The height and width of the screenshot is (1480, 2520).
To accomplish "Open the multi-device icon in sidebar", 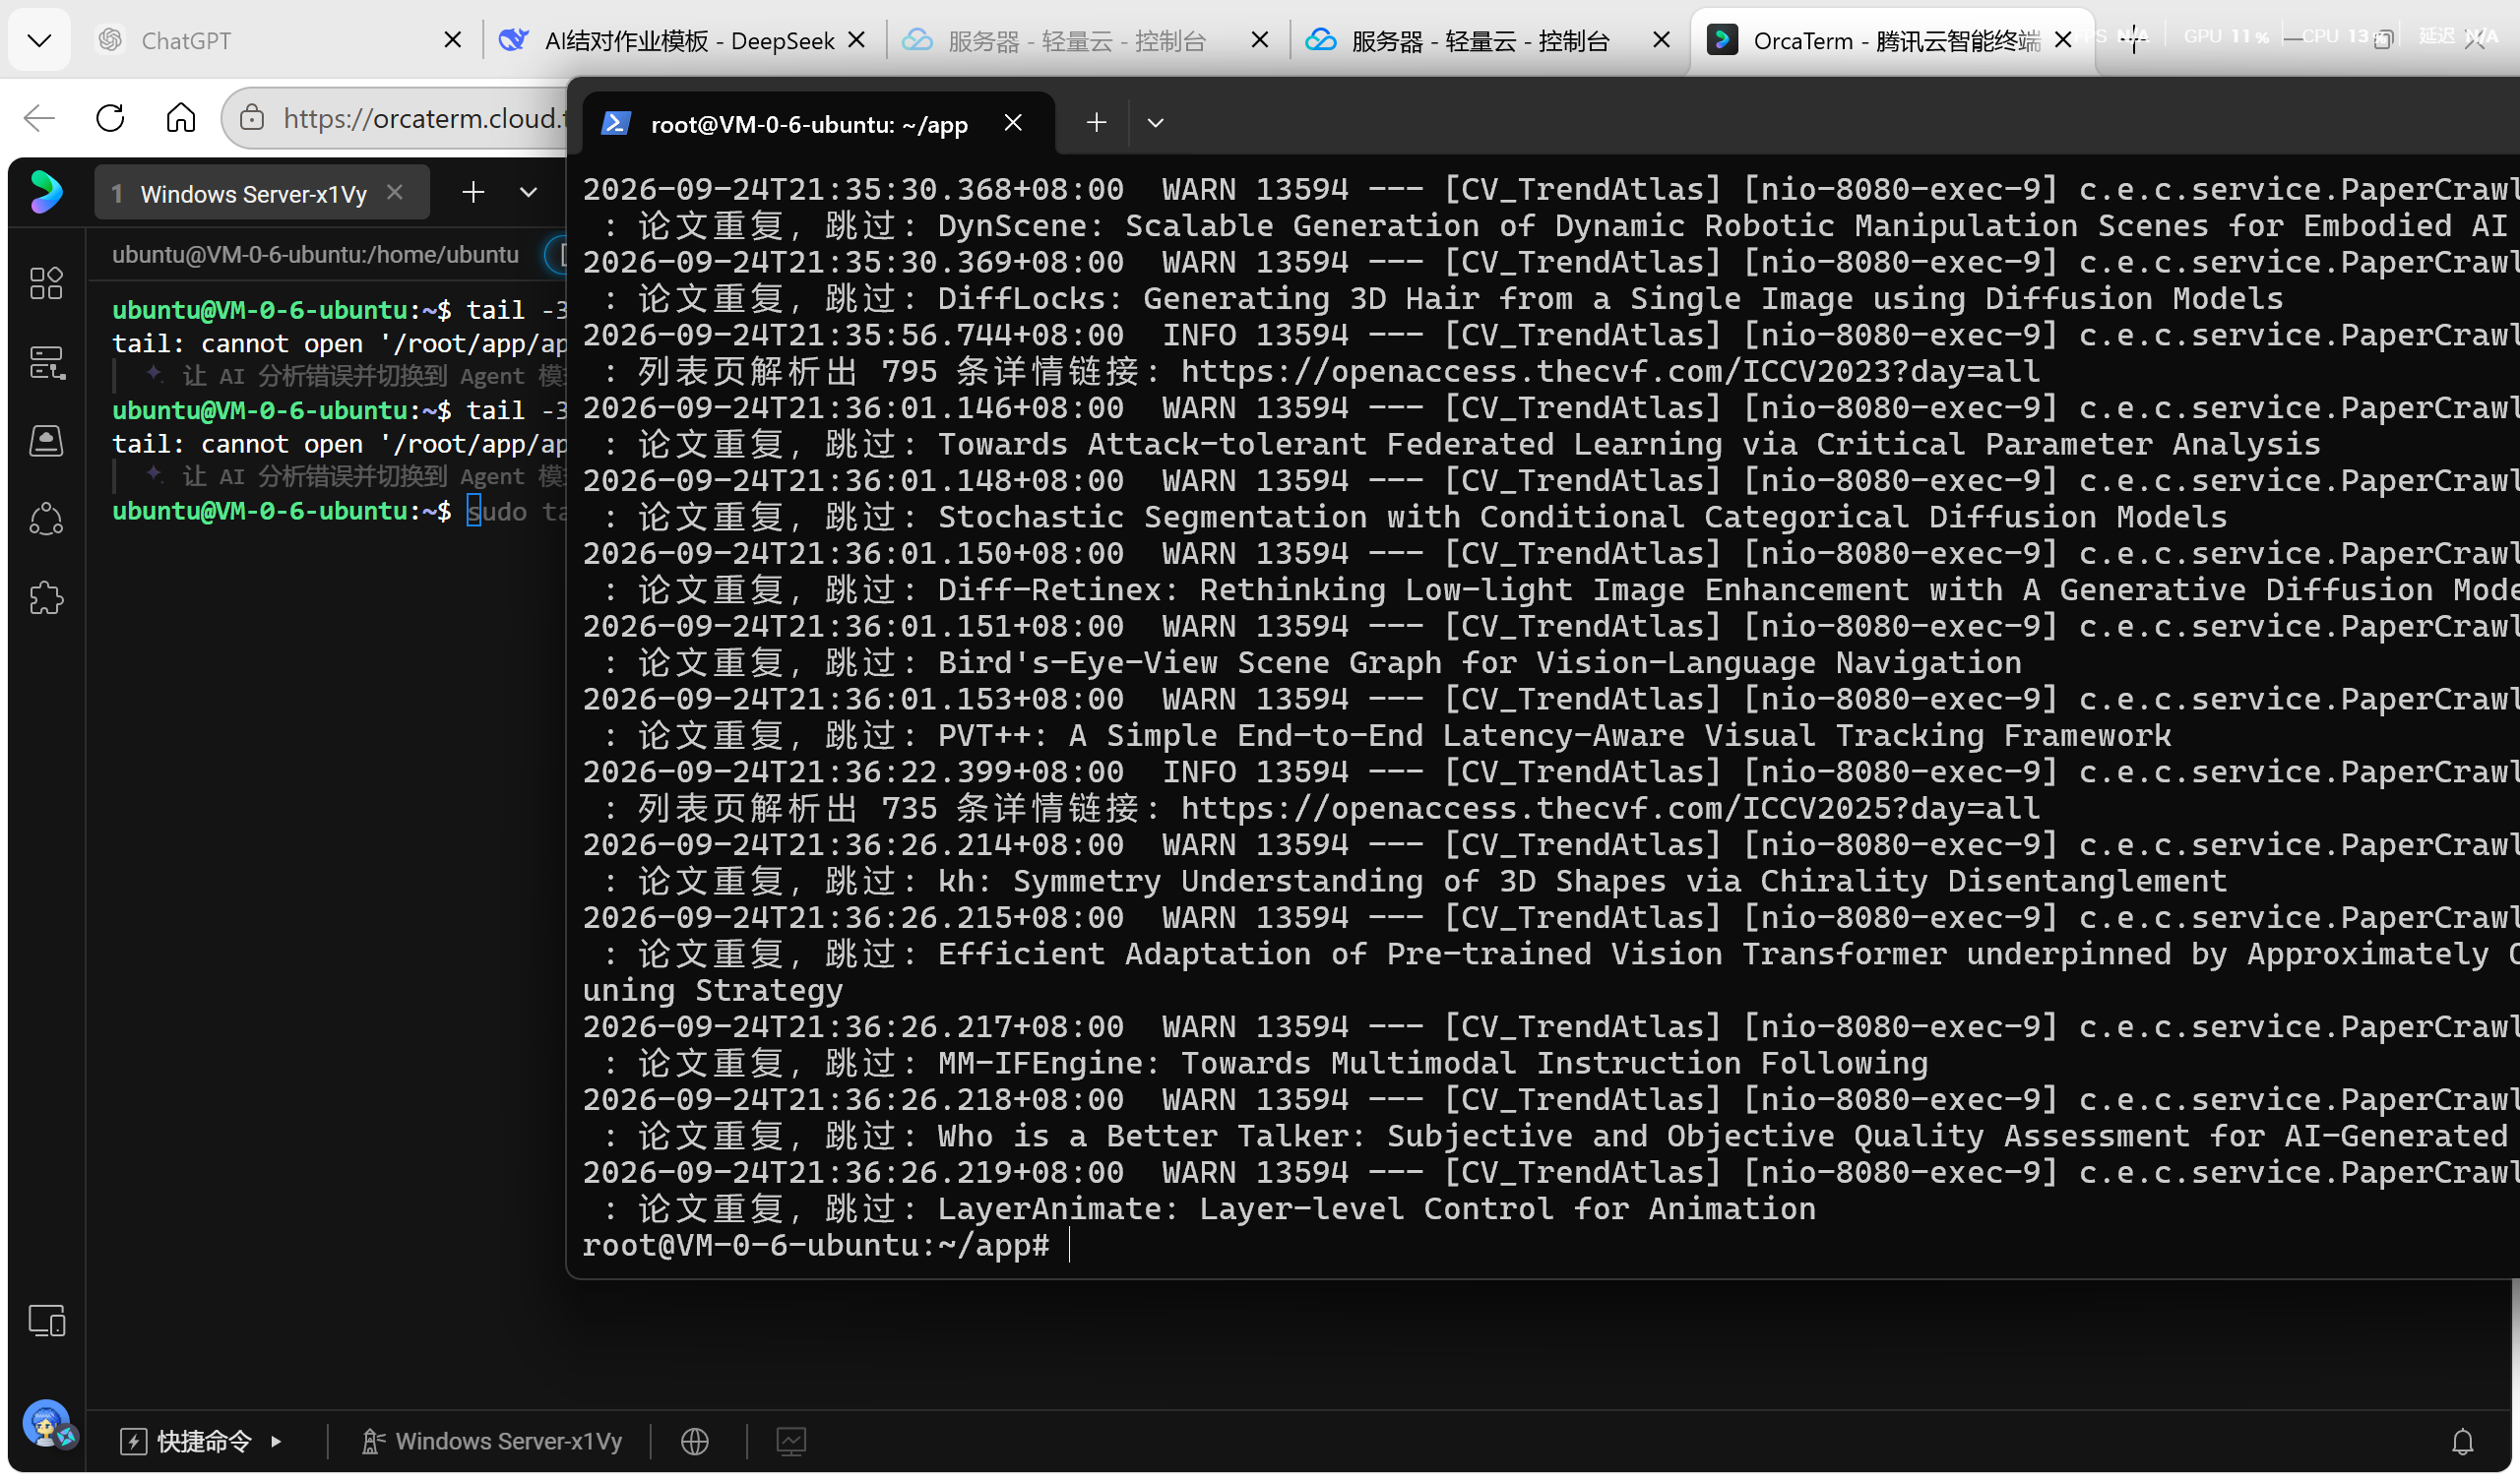I will [x=46, y=1321].
